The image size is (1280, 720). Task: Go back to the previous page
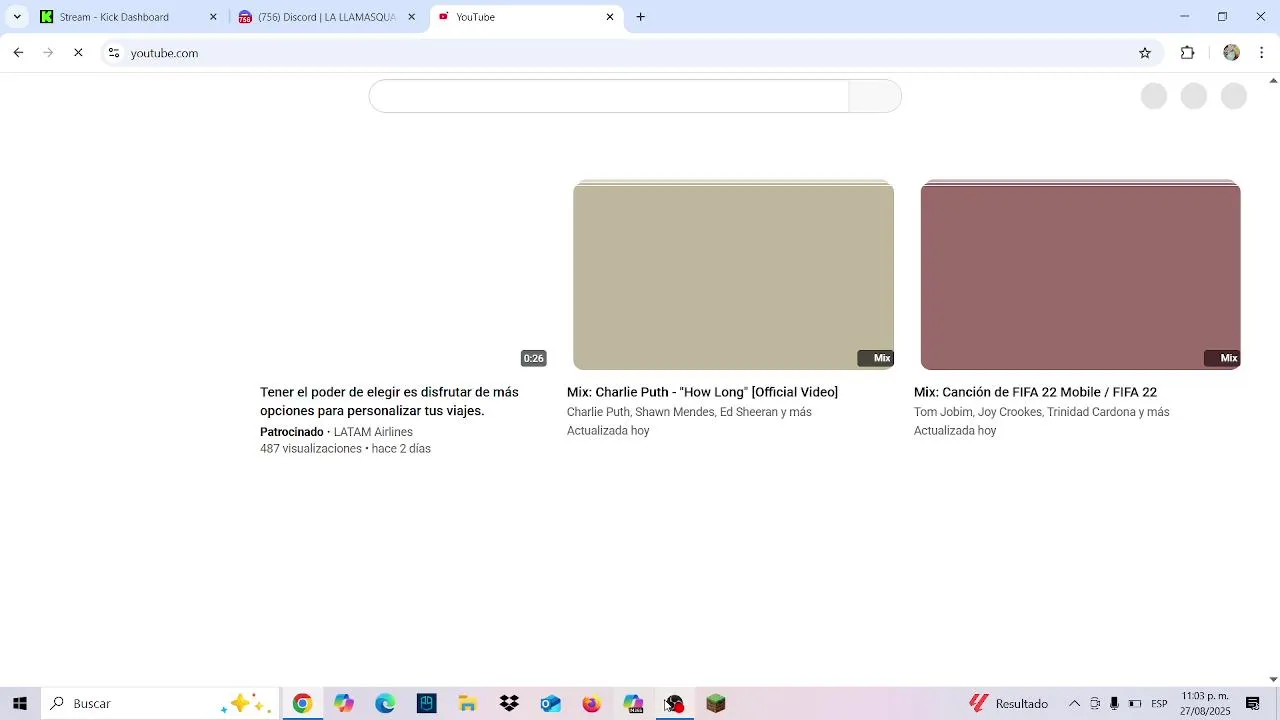[18, 53]
